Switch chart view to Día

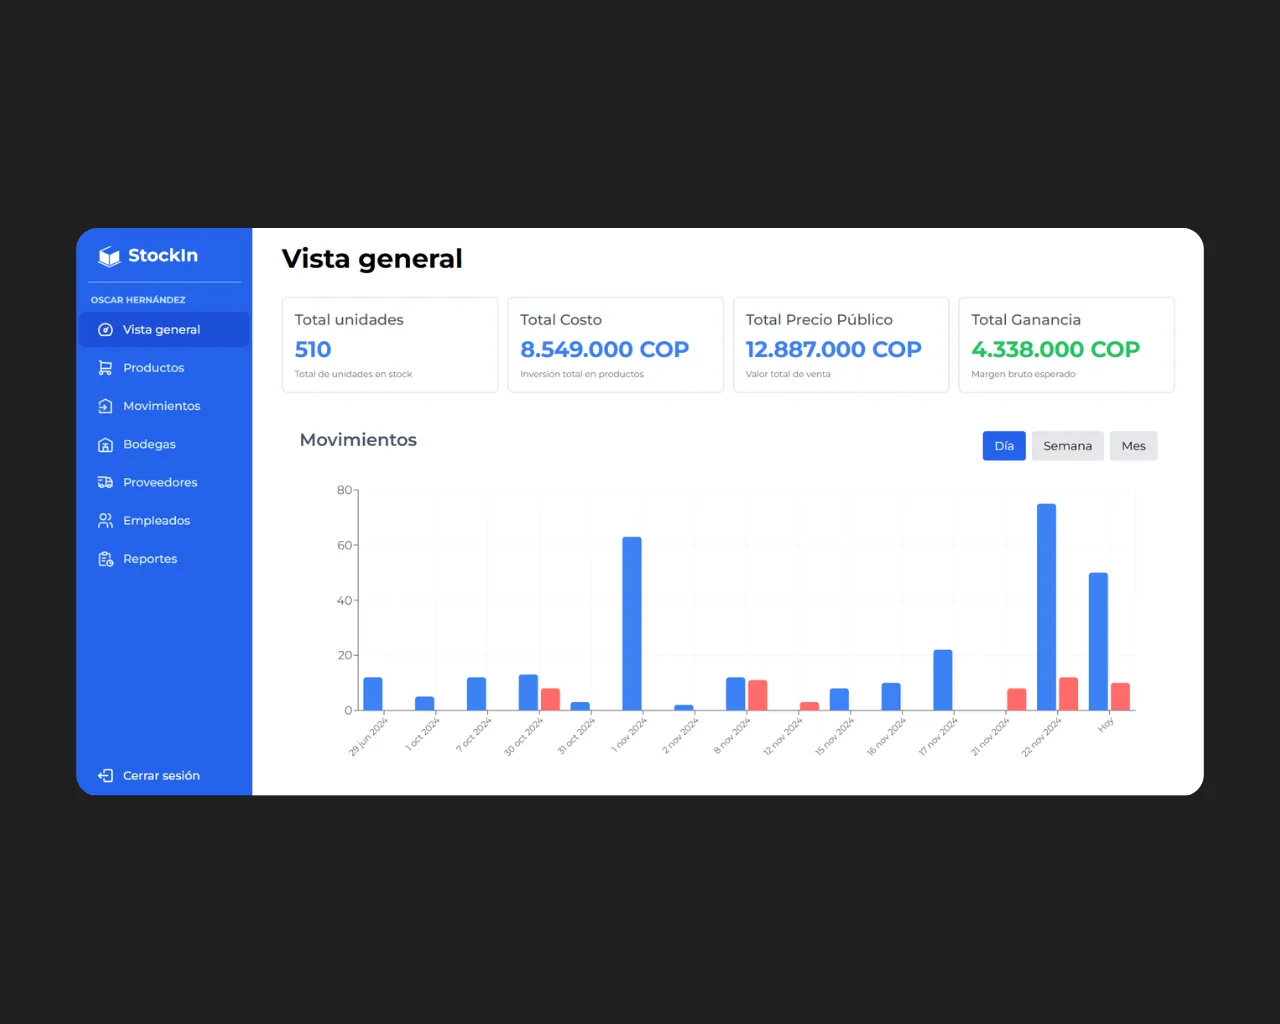click(1004, 446)
